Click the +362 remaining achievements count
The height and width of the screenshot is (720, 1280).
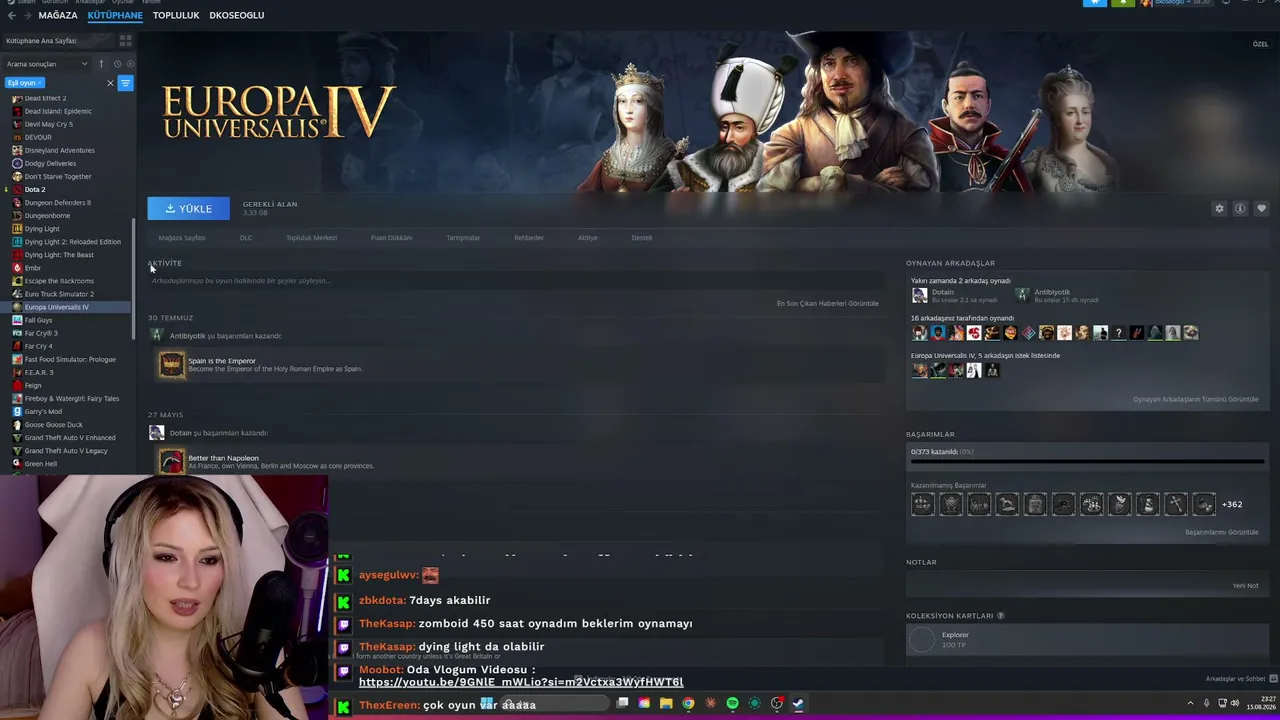point(1232,504)
